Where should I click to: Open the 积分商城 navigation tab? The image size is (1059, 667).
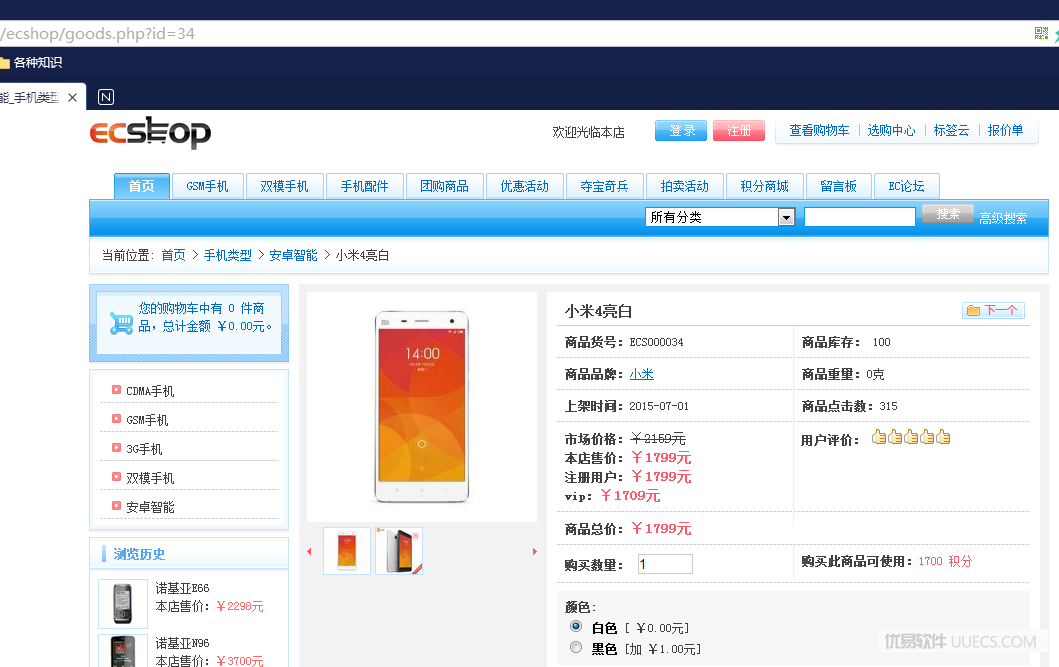765,186
